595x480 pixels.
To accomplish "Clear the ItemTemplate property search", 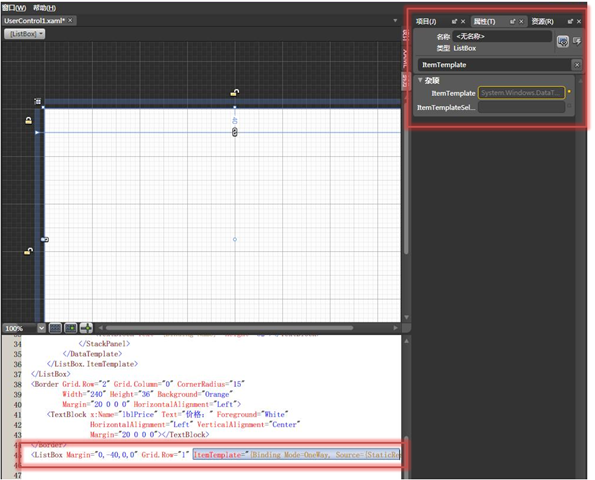I will pyautogui.click(x=577, y=65).
